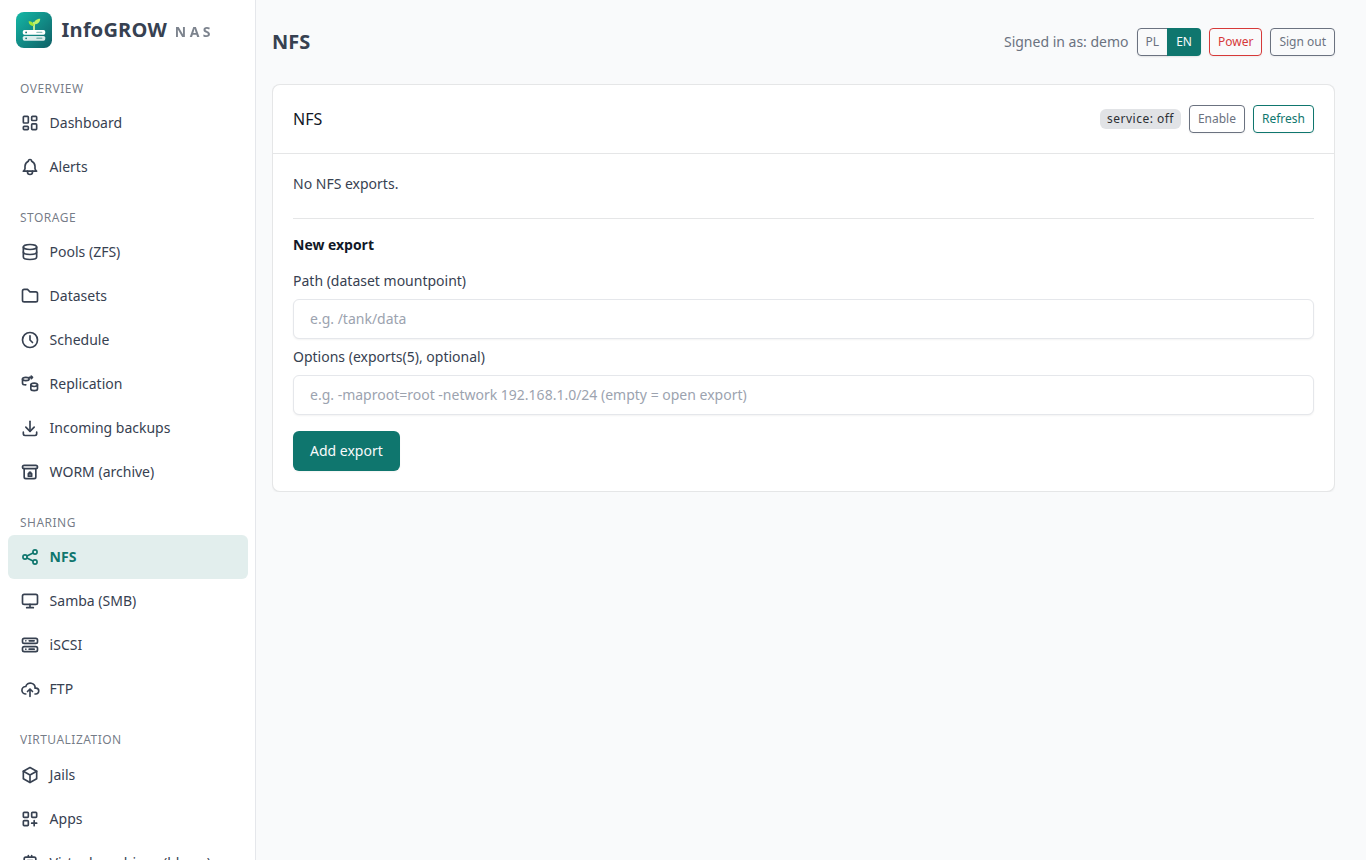Go to Dashboard label in sidebar
Image resolution: width=1366 pixels, height=860 pixels.
[x=86, y=123]
